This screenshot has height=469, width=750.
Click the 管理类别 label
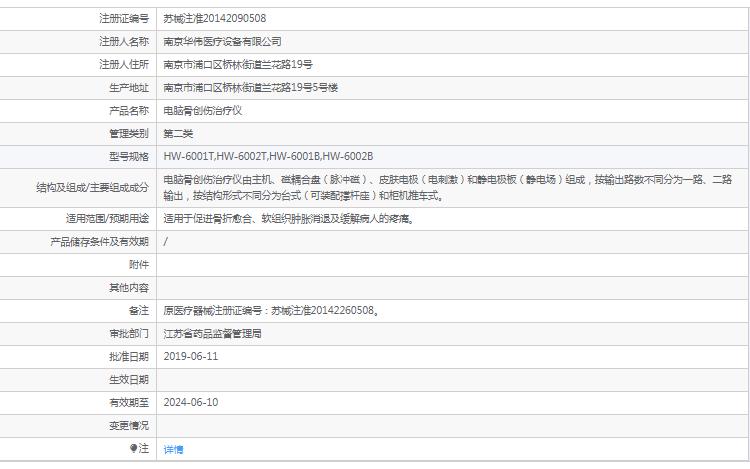[x=129, y=133]
